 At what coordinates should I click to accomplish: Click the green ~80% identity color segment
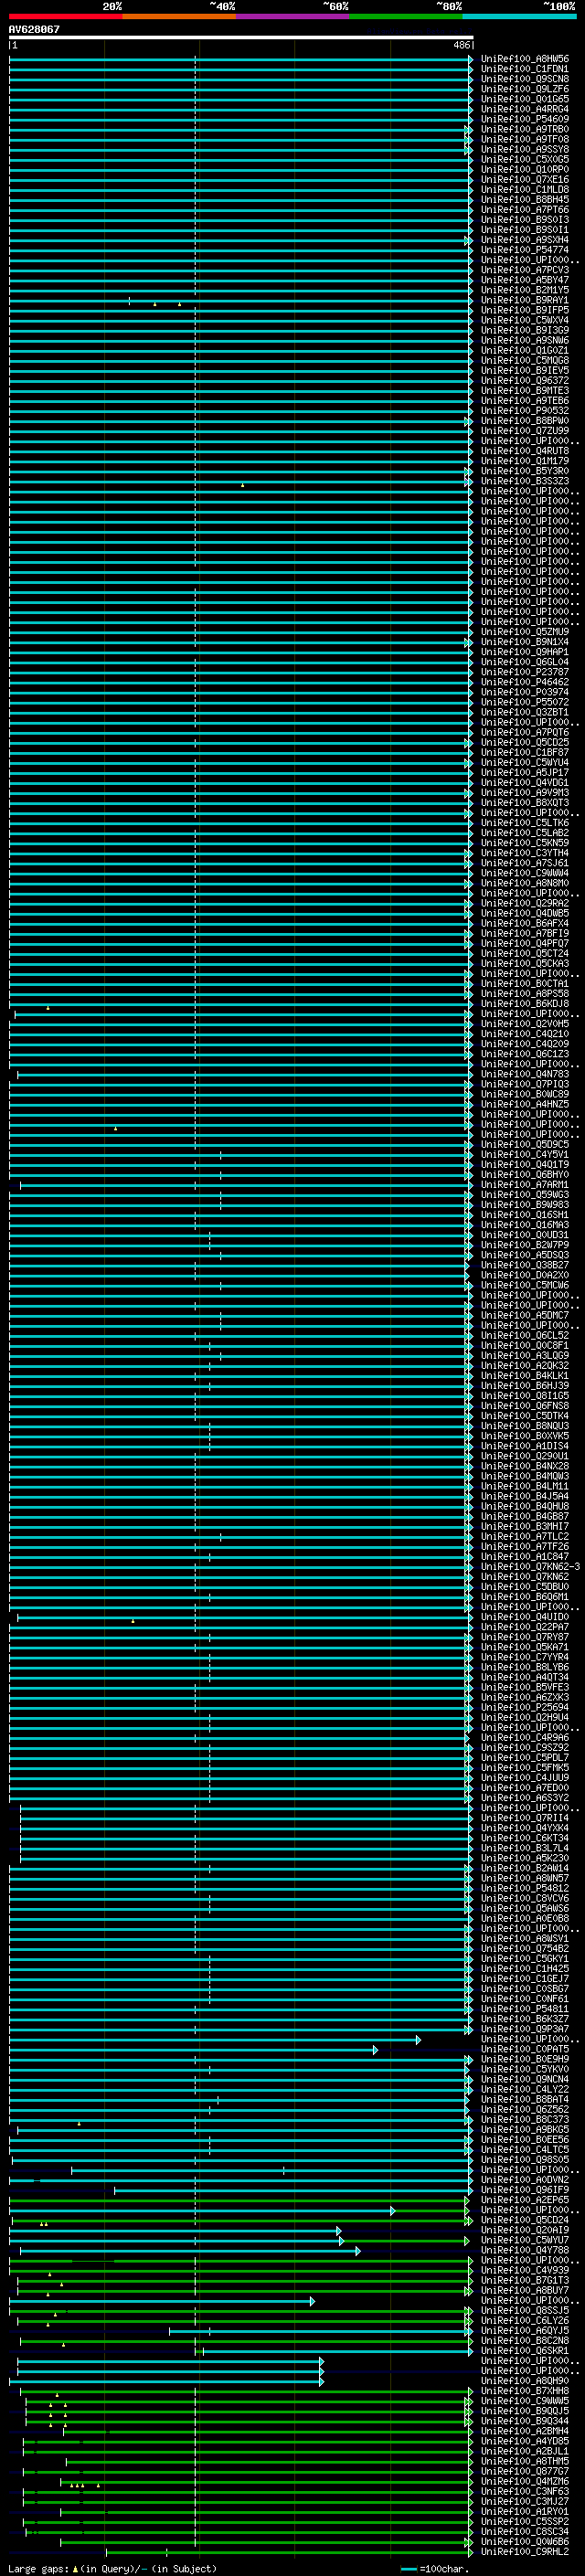click(x=406, y=16)
